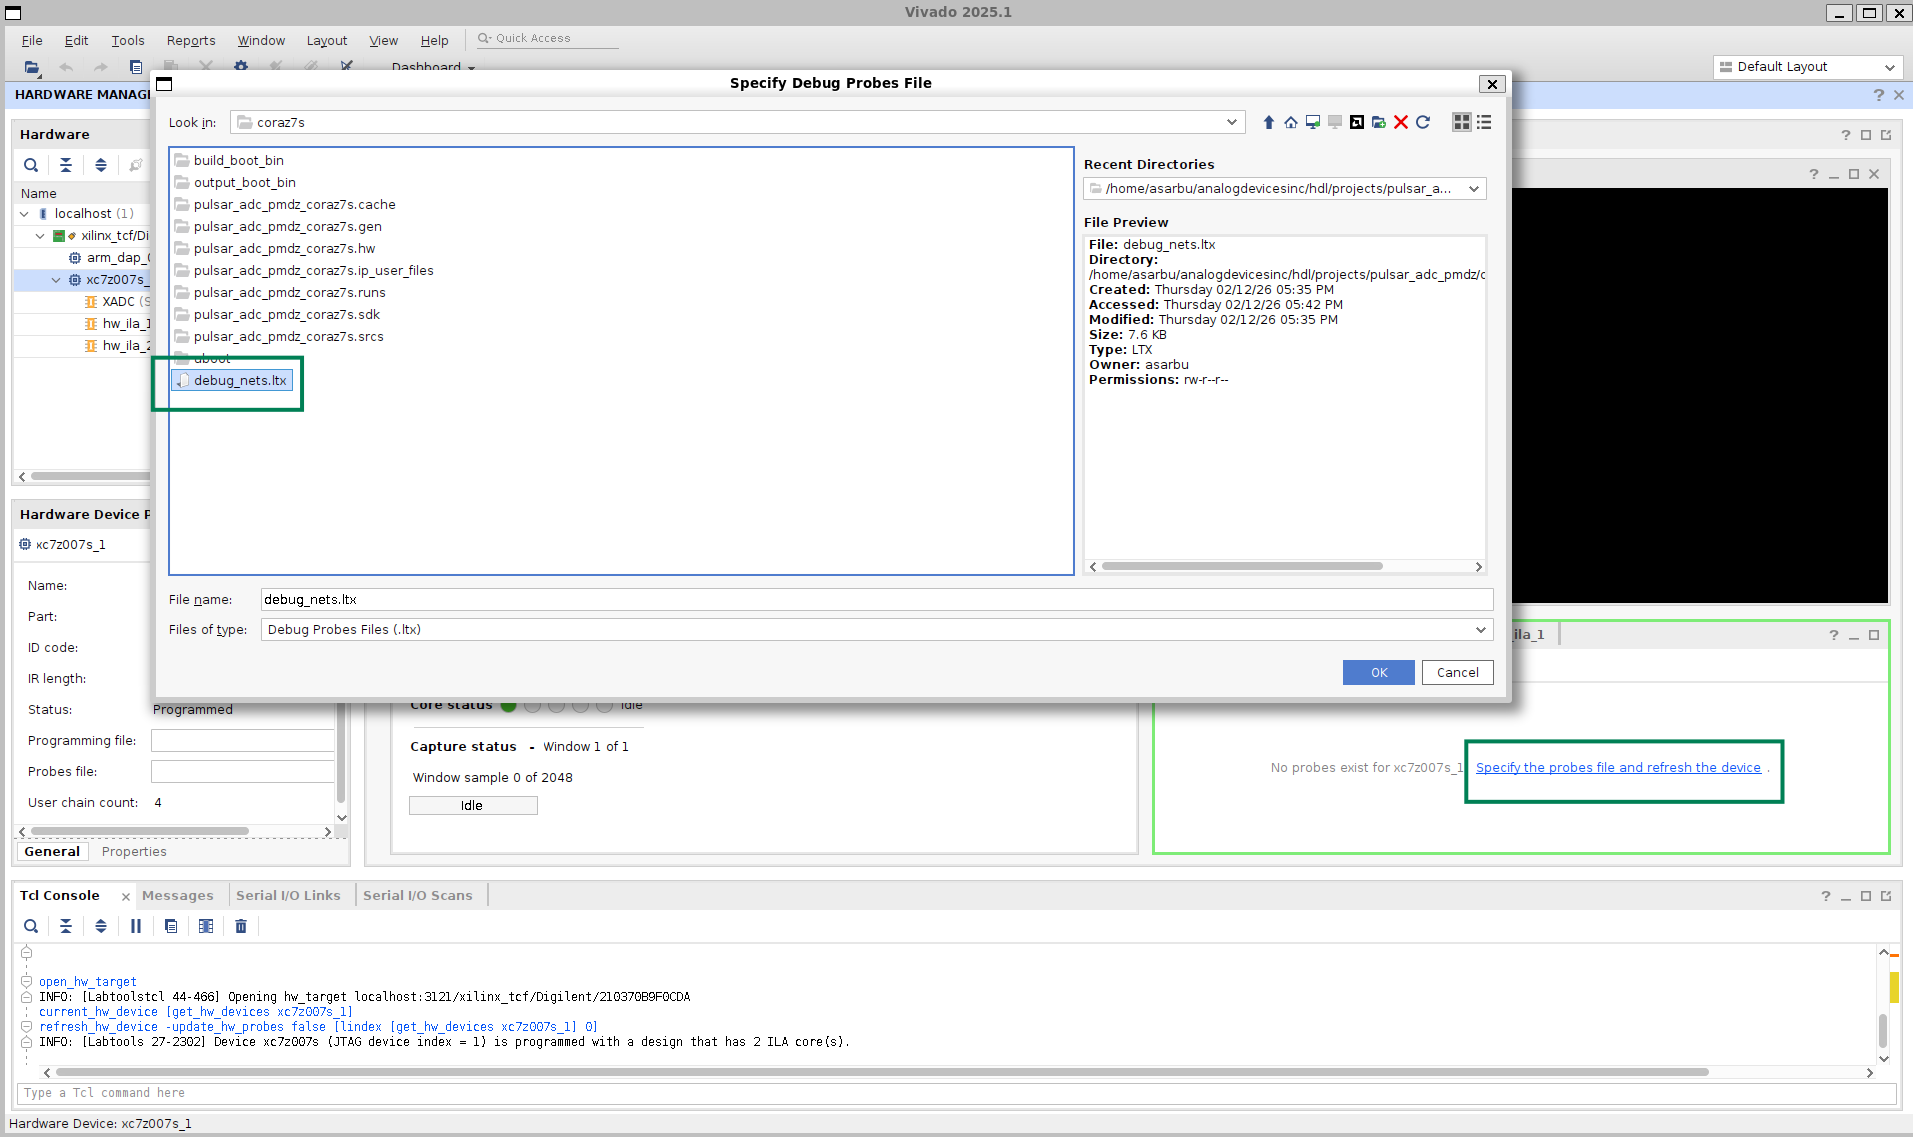Switch file browser to icon view
1913x1137 pixels.
click(x=1461, y=122)
